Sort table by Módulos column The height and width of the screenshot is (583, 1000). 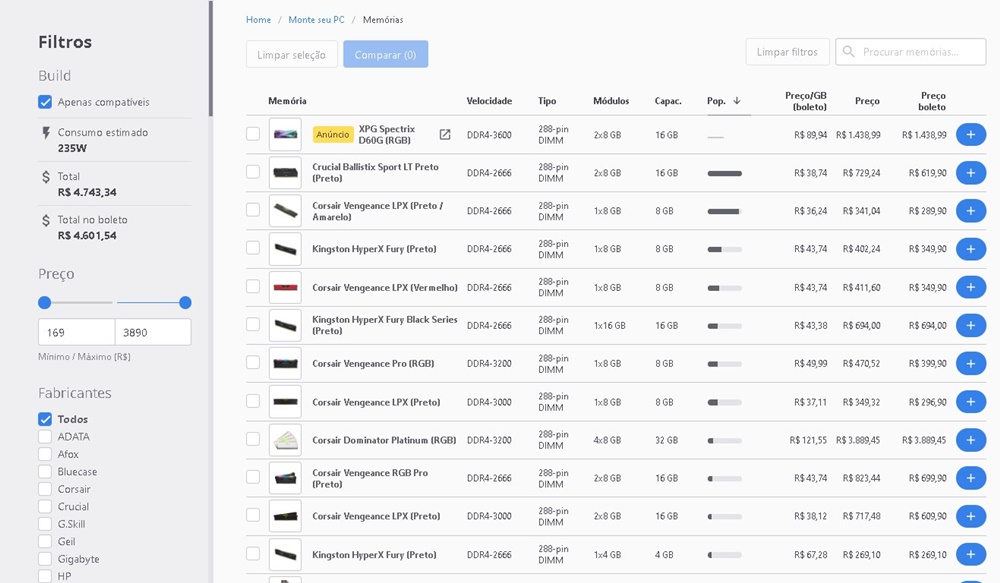(x=611, y=101)
